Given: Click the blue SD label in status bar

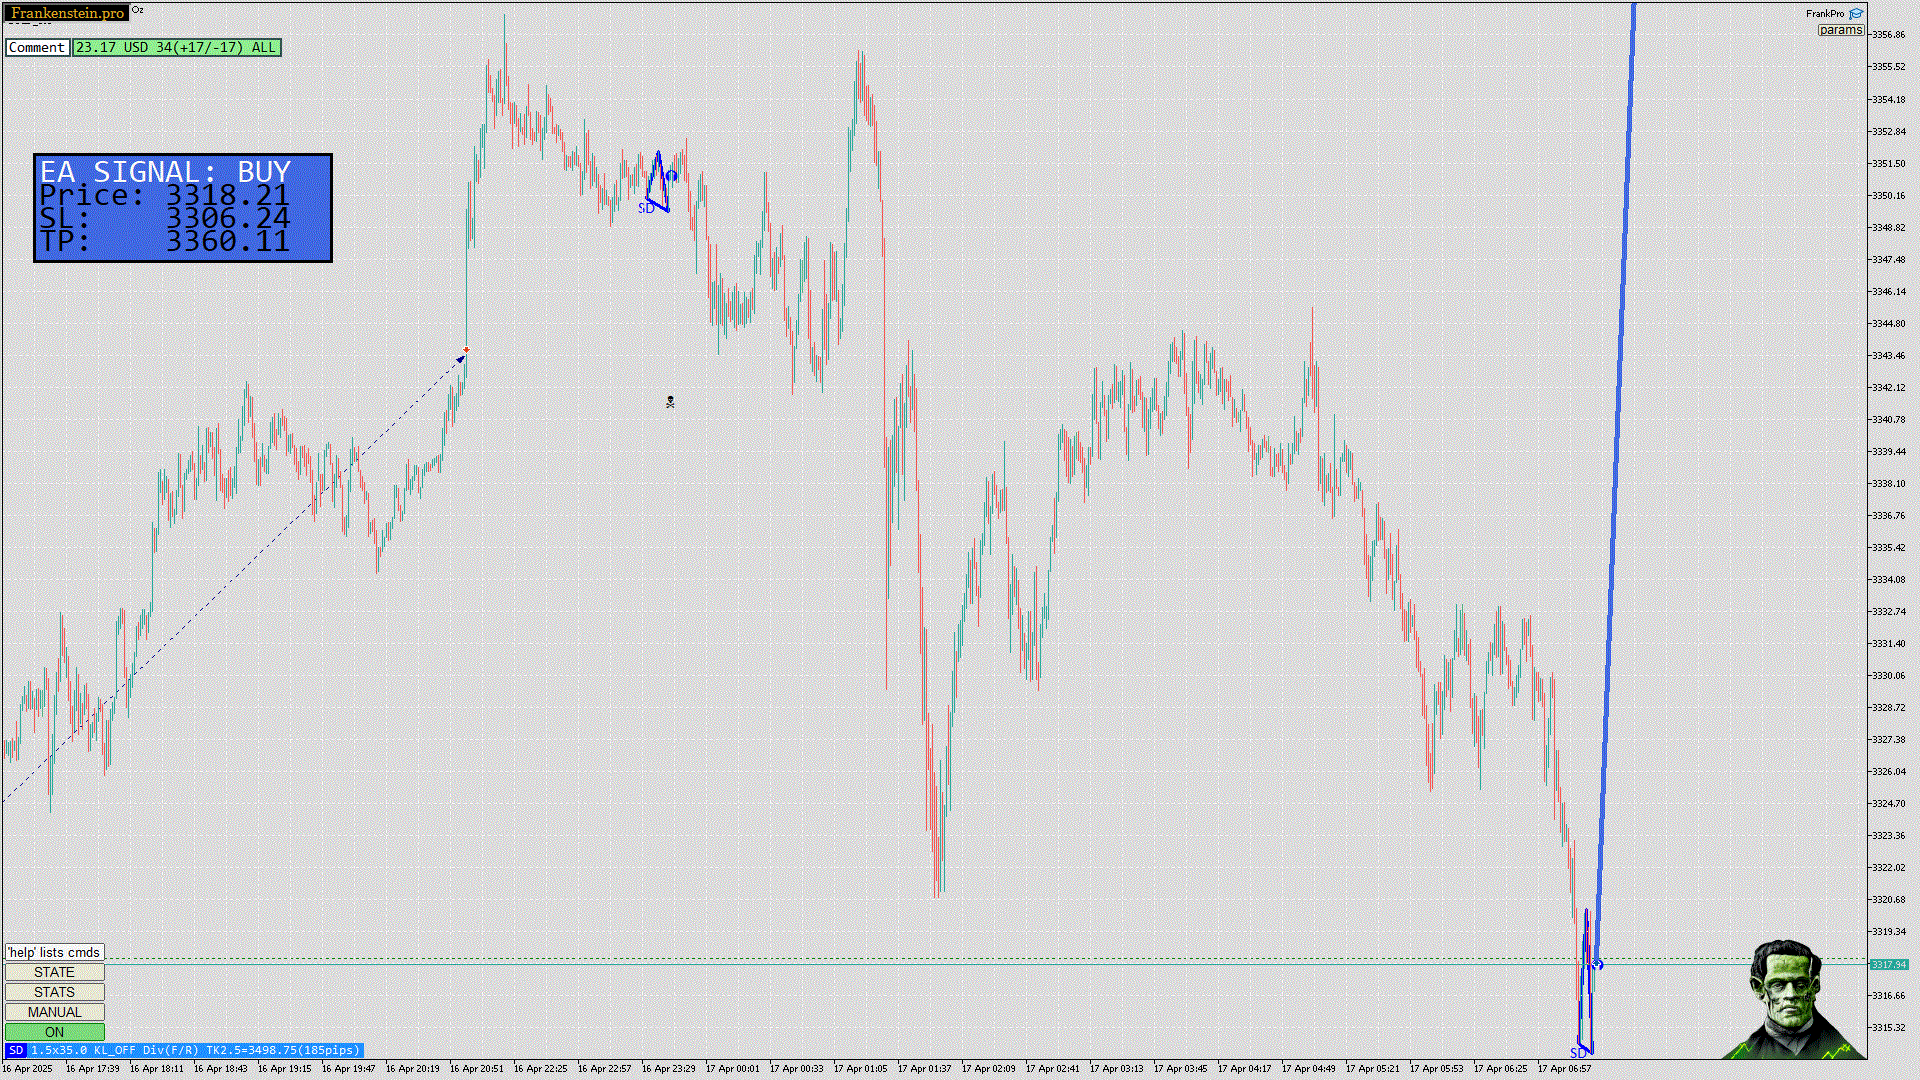Looking at the screenshot, I should 15,1050.
